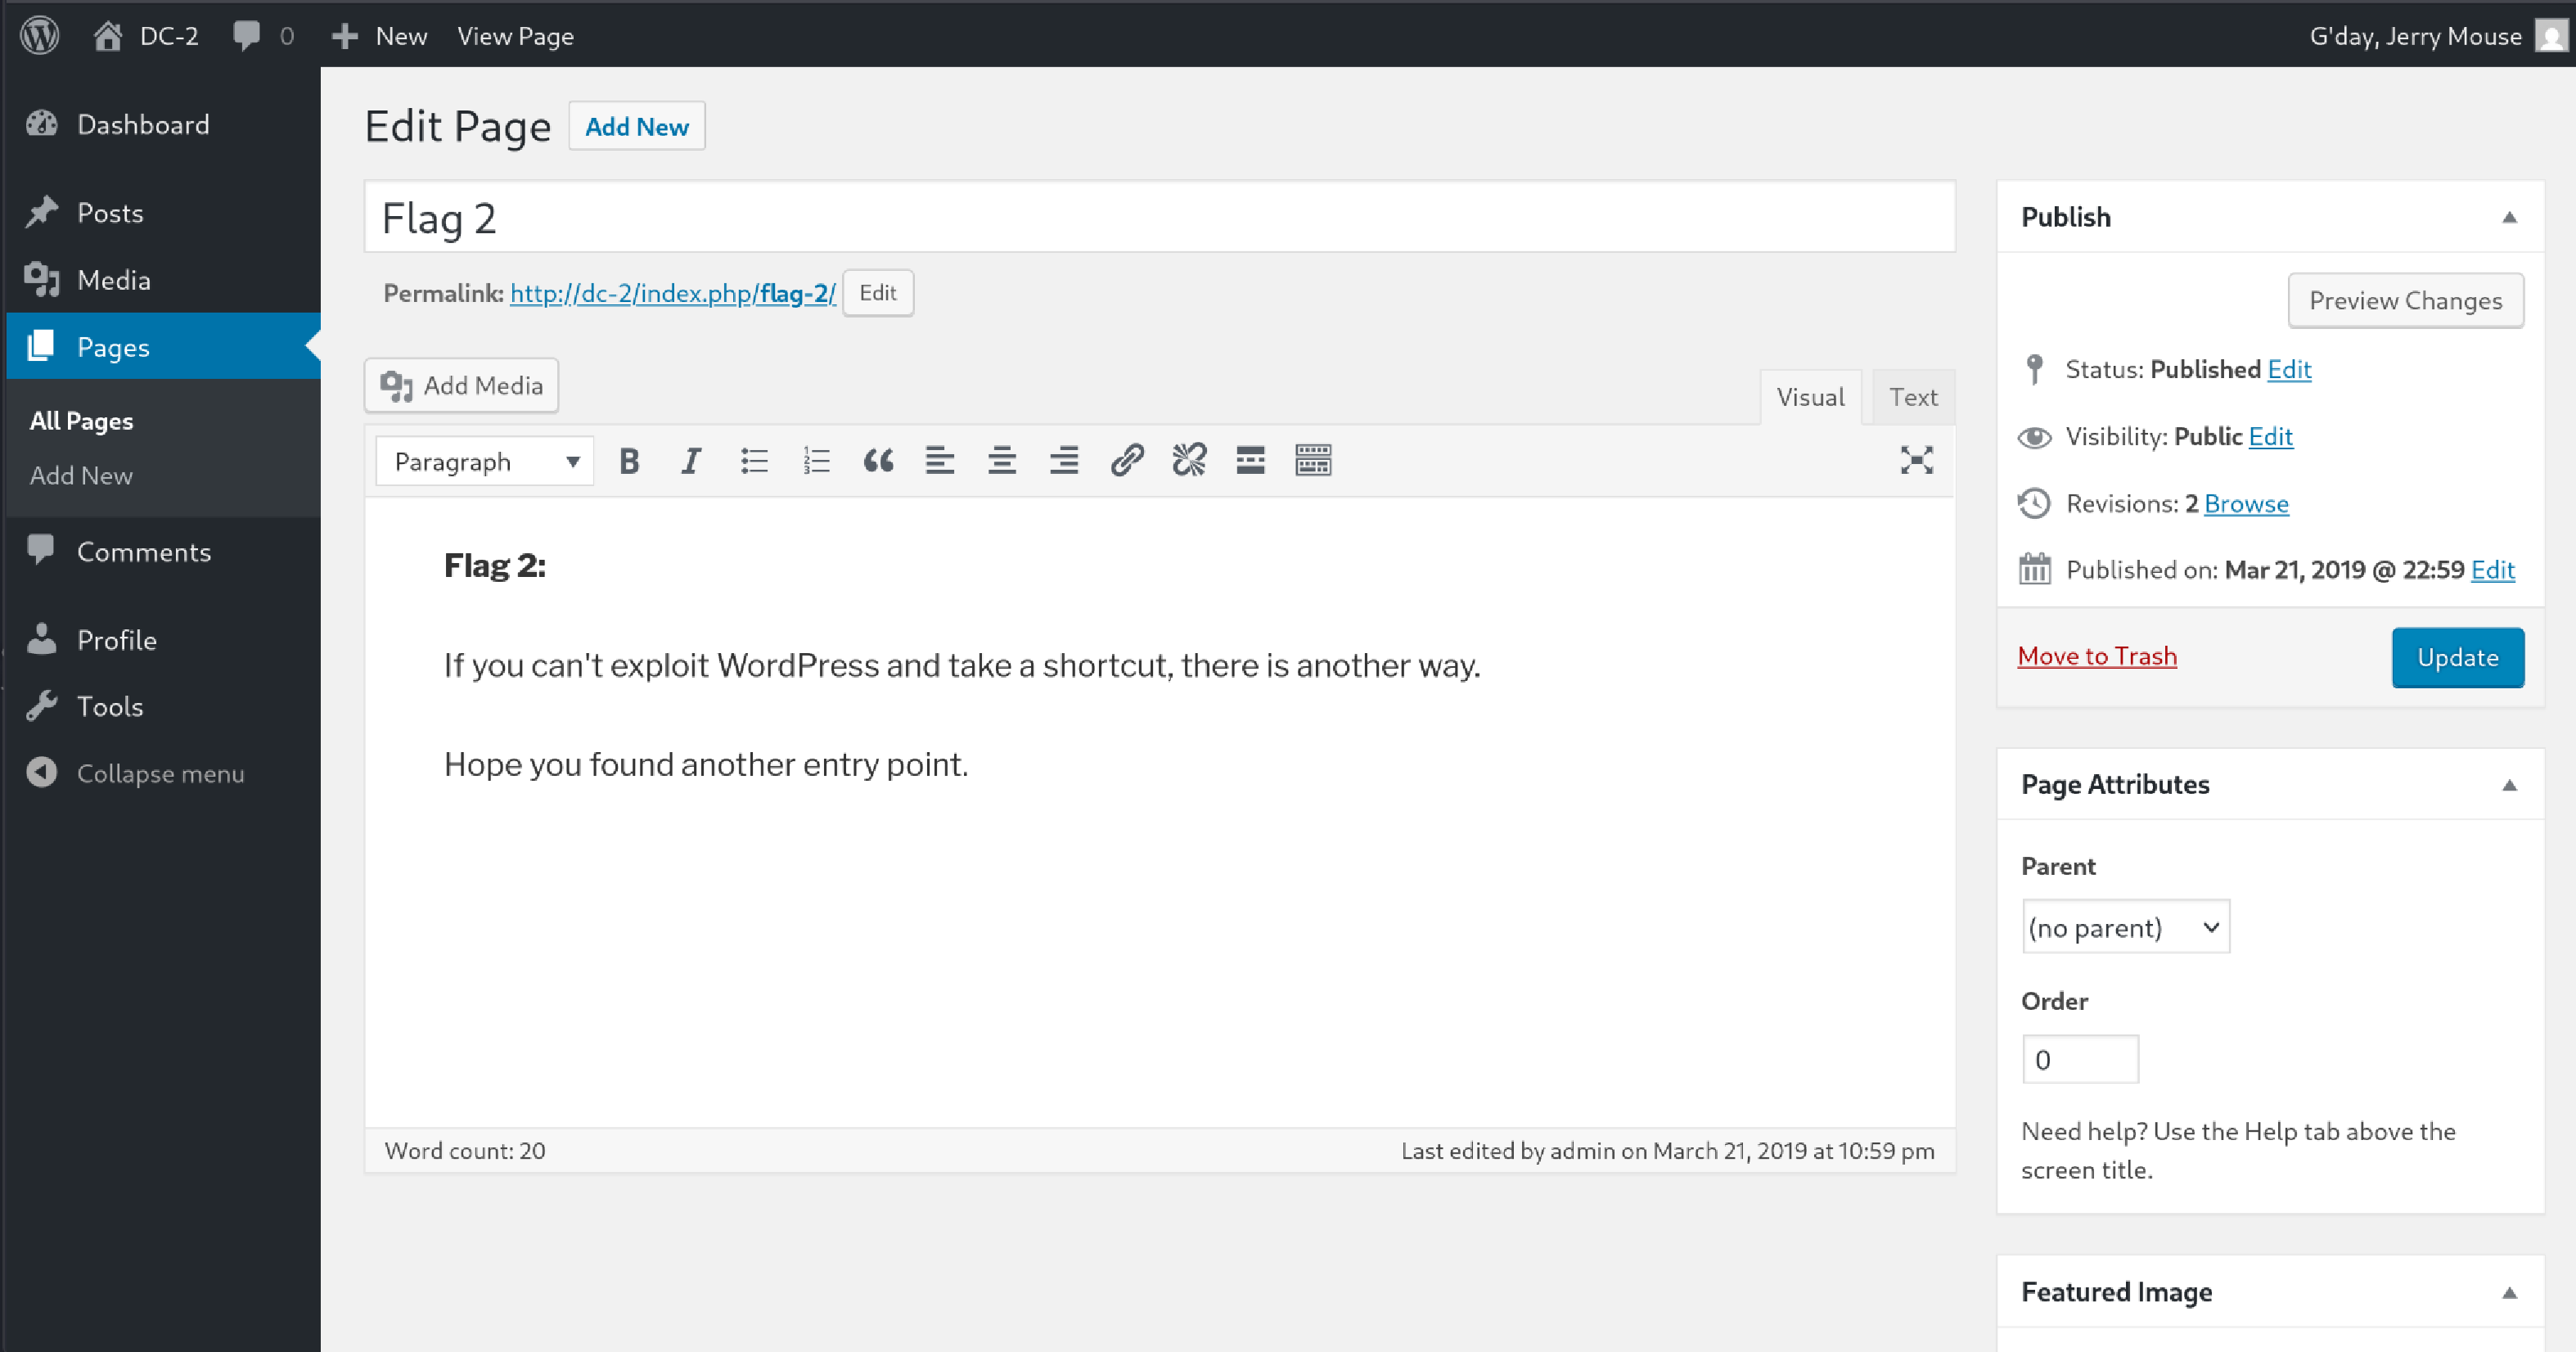Go to Dashboard in sidebar
Image resolution: width=2576 pixels, height=1352 pixels.
pyautogui.click(x=143, y=124)
